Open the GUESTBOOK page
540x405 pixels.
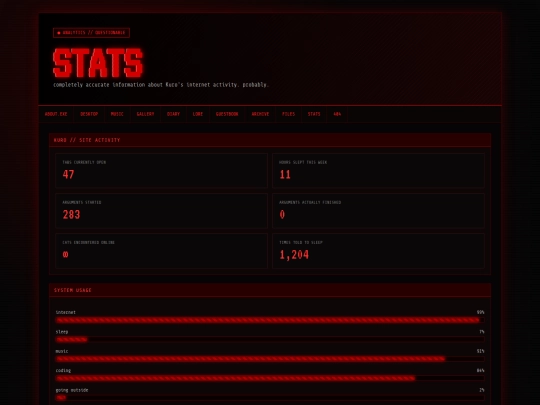coord(227,114)
